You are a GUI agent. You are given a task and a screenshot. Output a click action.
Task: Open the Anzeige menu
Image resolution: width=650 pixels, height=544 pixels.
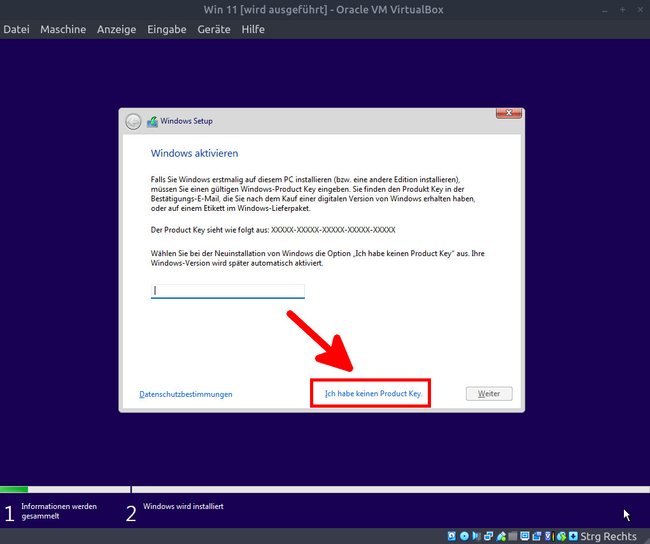(x=116, y=29)
